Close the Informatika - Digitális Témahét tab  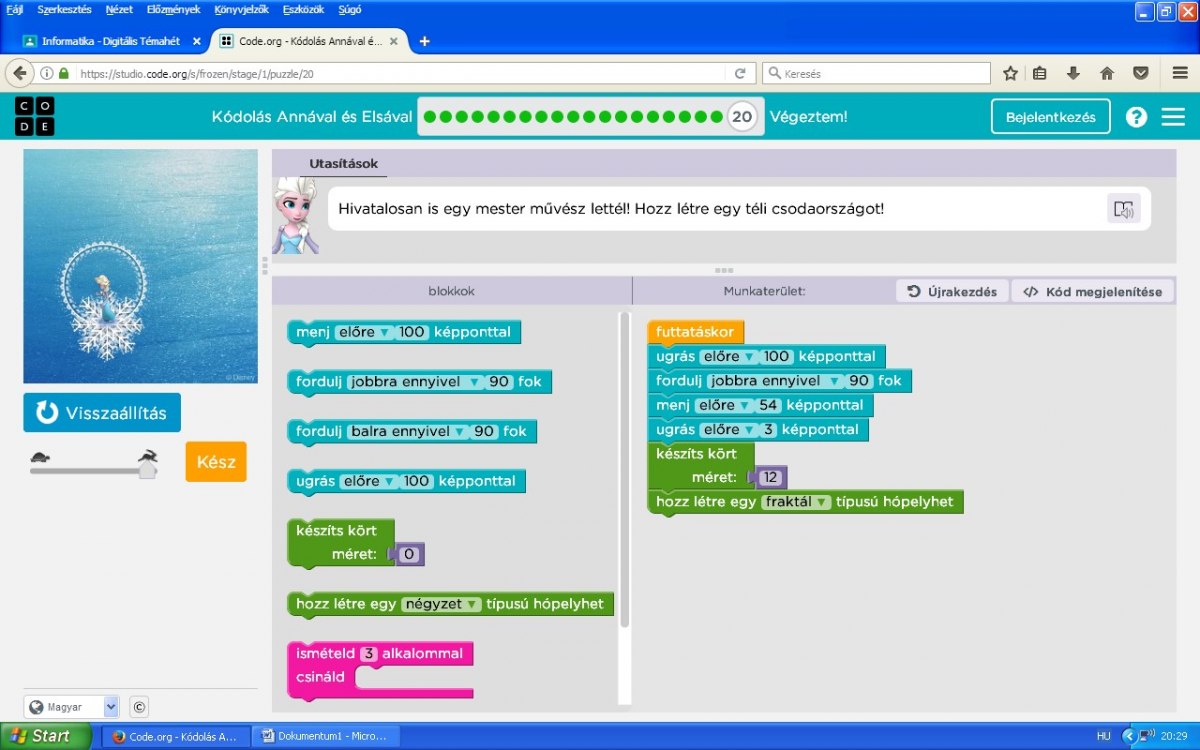pyautogui.click(x=196, y=41)
